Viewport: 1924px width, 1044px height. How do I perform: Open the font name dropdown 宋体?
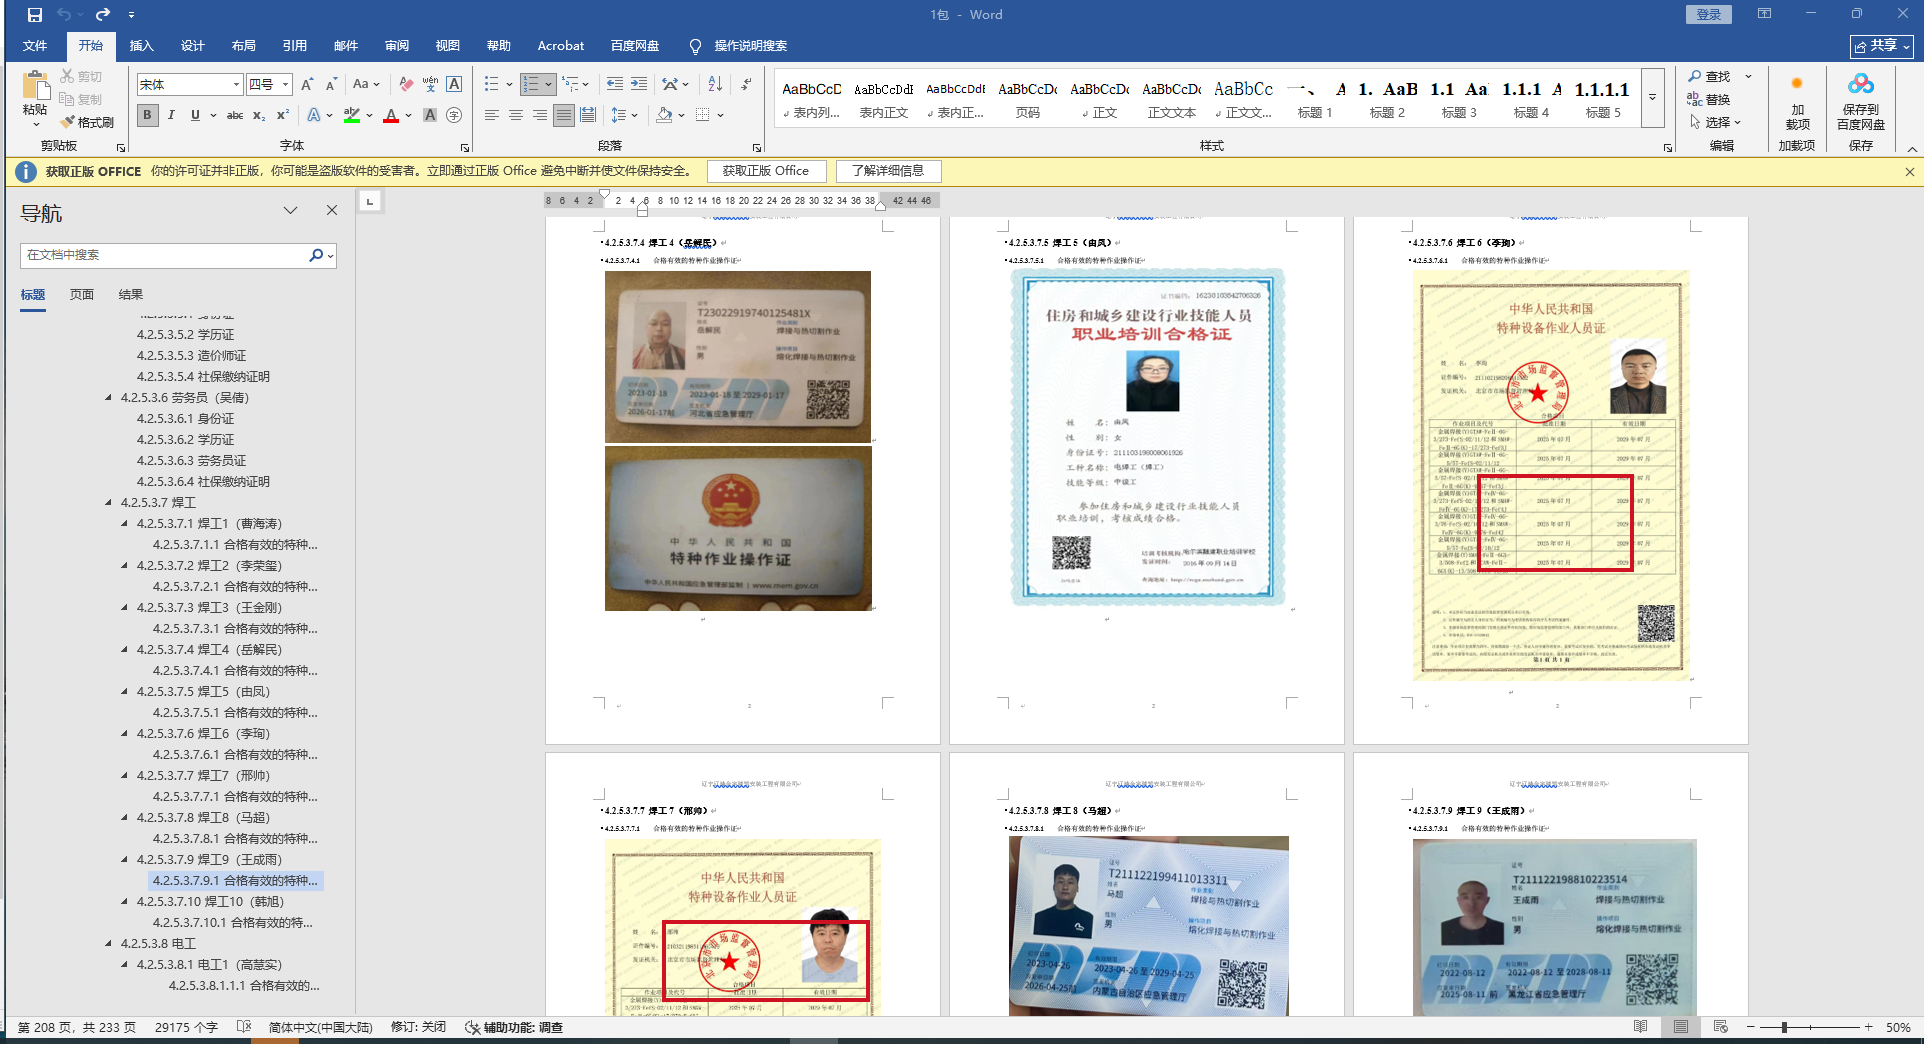coord(236,85)
